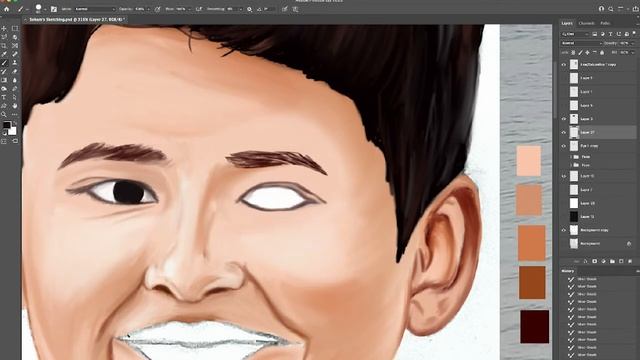Go to Home screen icon

click(7, 9)
